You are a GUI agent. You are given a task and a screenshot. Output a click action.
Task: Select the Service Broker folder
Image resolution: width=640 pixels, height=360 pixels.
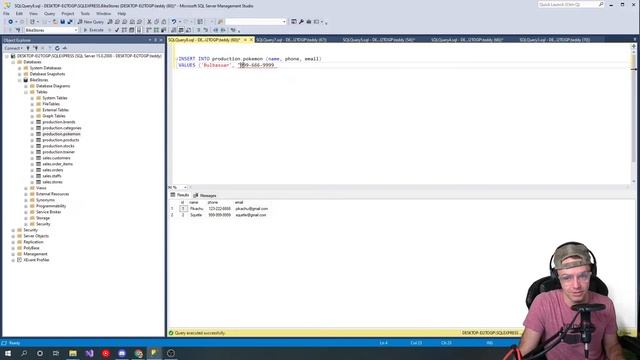tap(49, 212)
